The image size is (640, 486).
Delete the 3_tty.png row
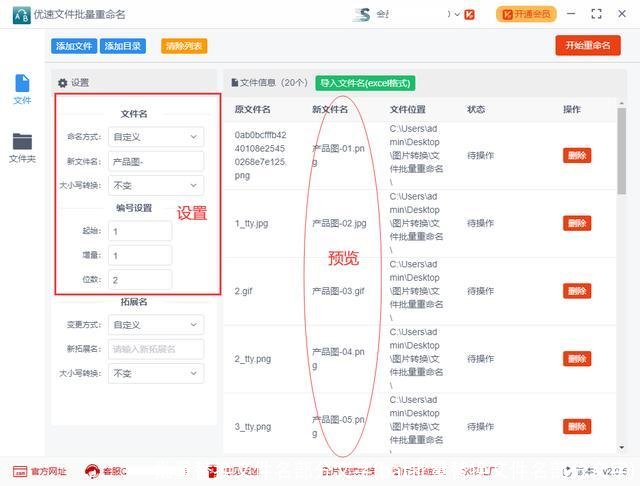[577, 426]
